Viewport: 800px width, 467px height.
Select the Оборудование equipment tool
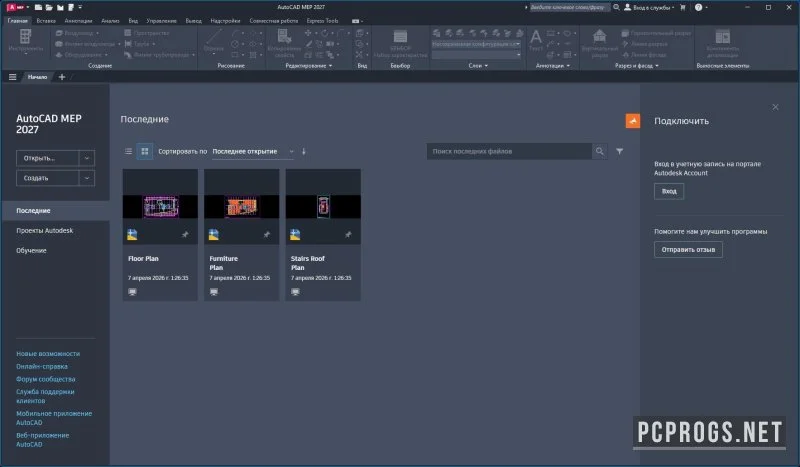click(82, 55)
